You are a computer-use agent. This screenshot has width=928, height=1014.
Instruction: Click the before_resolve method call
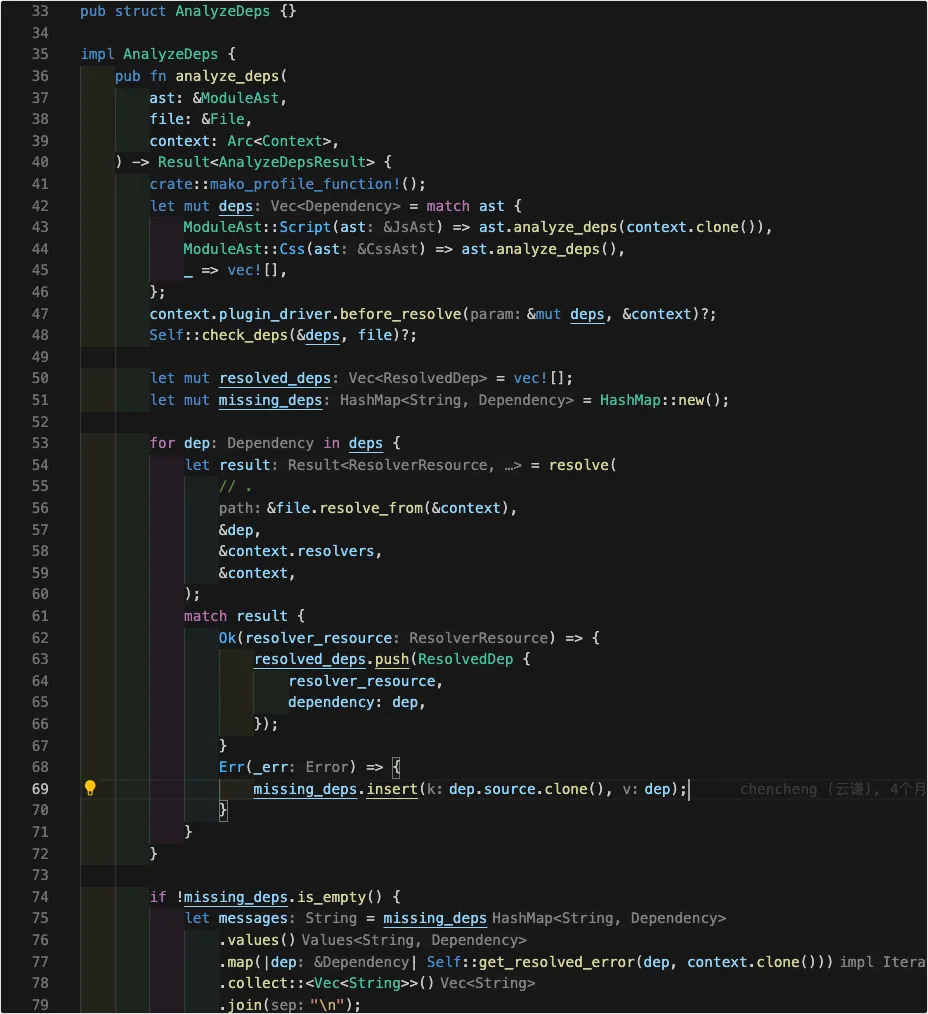click(x=400, y=314)
